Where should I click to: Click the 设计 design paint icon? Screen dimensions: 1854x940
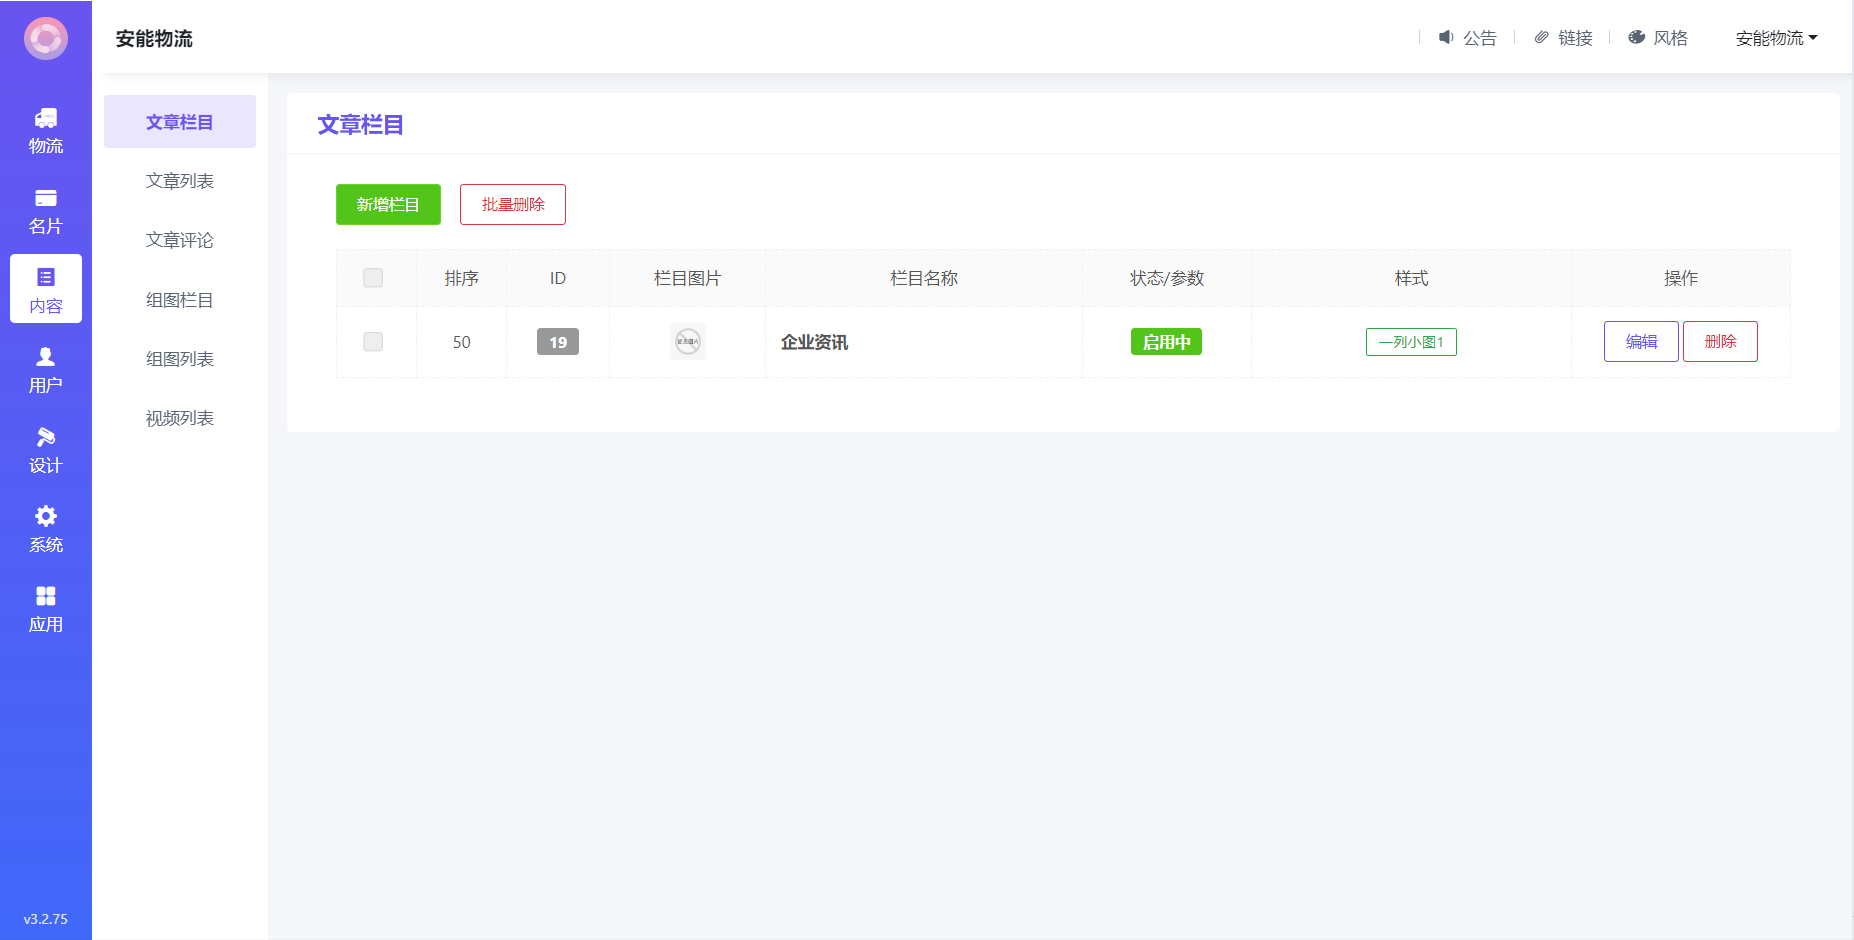tap(46, 437)
